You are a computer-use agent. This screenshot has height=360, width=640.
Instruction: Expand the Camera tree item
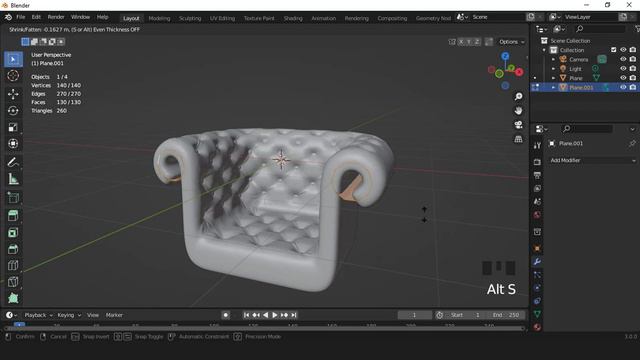click(553, 60)
